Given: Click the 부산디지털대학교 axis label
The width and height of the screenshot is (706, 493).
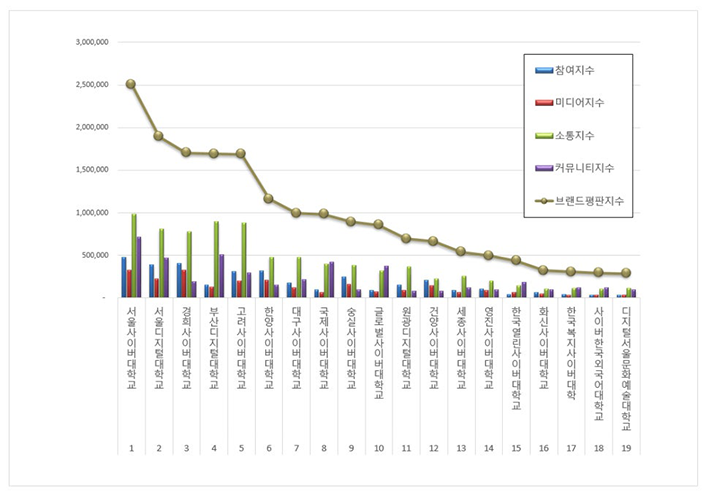Looking at the screenshot, I should pos(214,348).
